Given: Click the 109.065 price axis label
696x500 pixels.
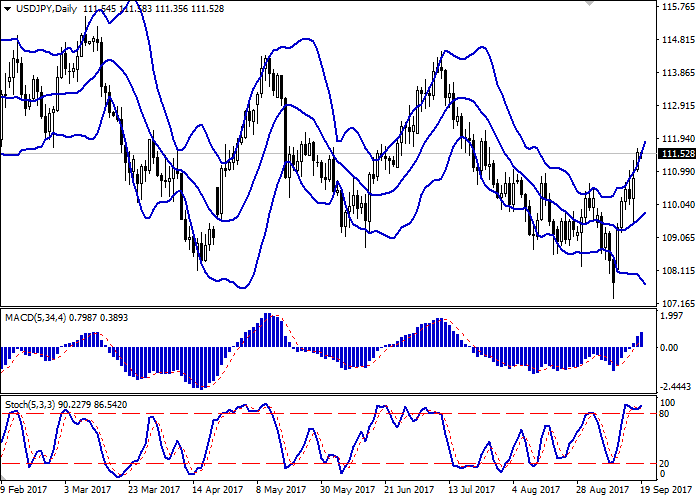Looking at the screenshot, I should pos(678,238).
